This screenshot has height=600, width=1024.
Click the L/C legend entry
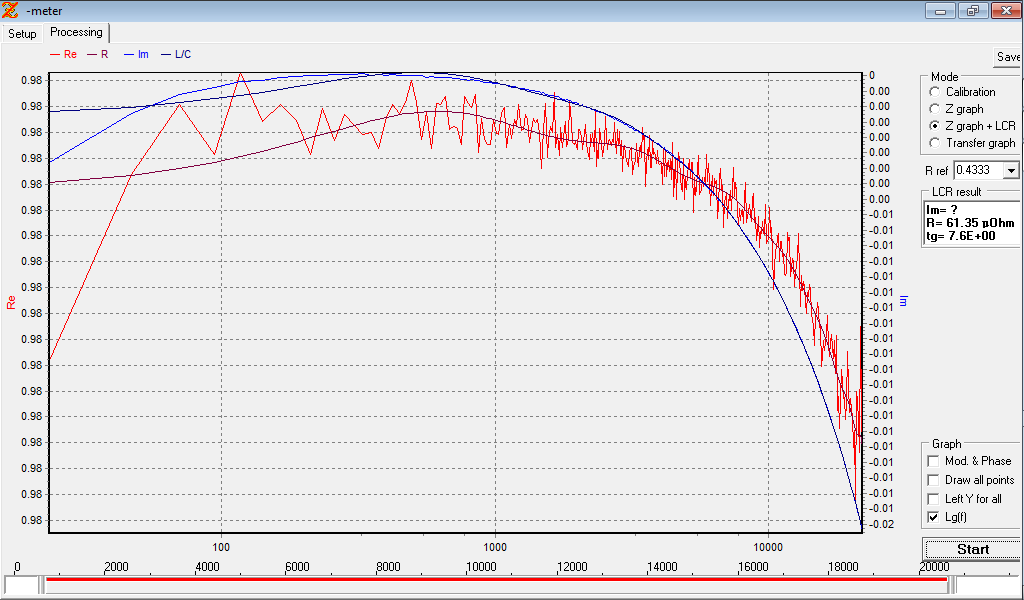pyautogui.click(x=176, y=54)
